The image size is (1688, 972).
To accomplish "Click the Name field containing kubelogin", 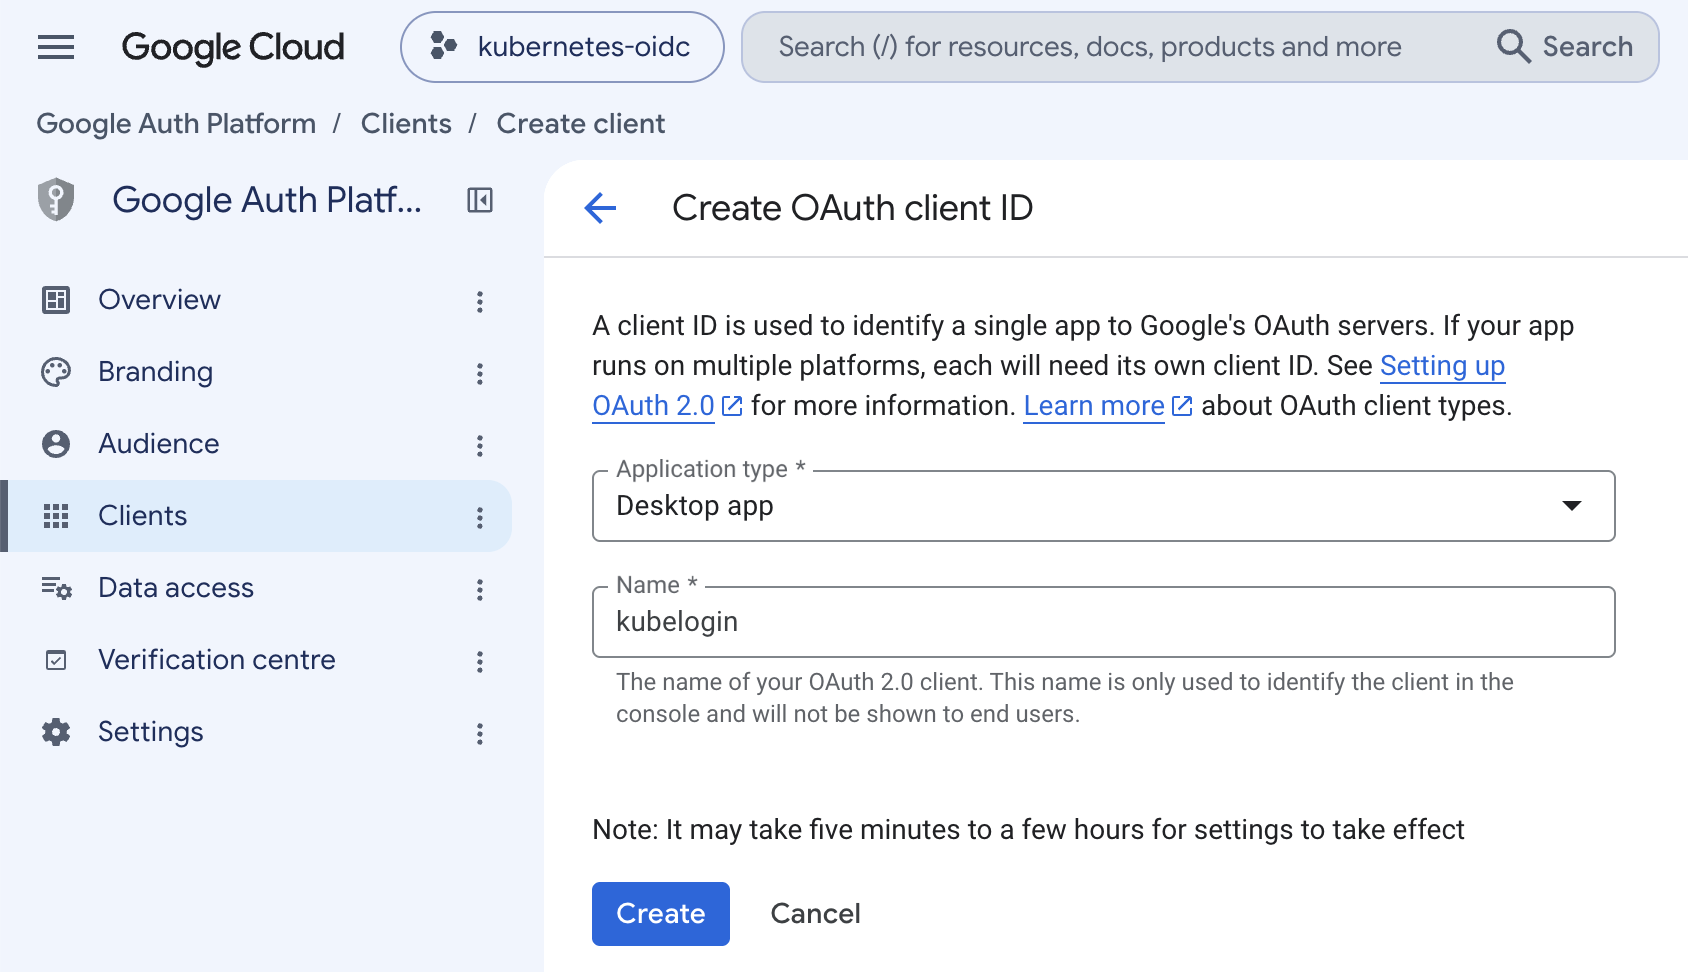I will point(1104,622).
